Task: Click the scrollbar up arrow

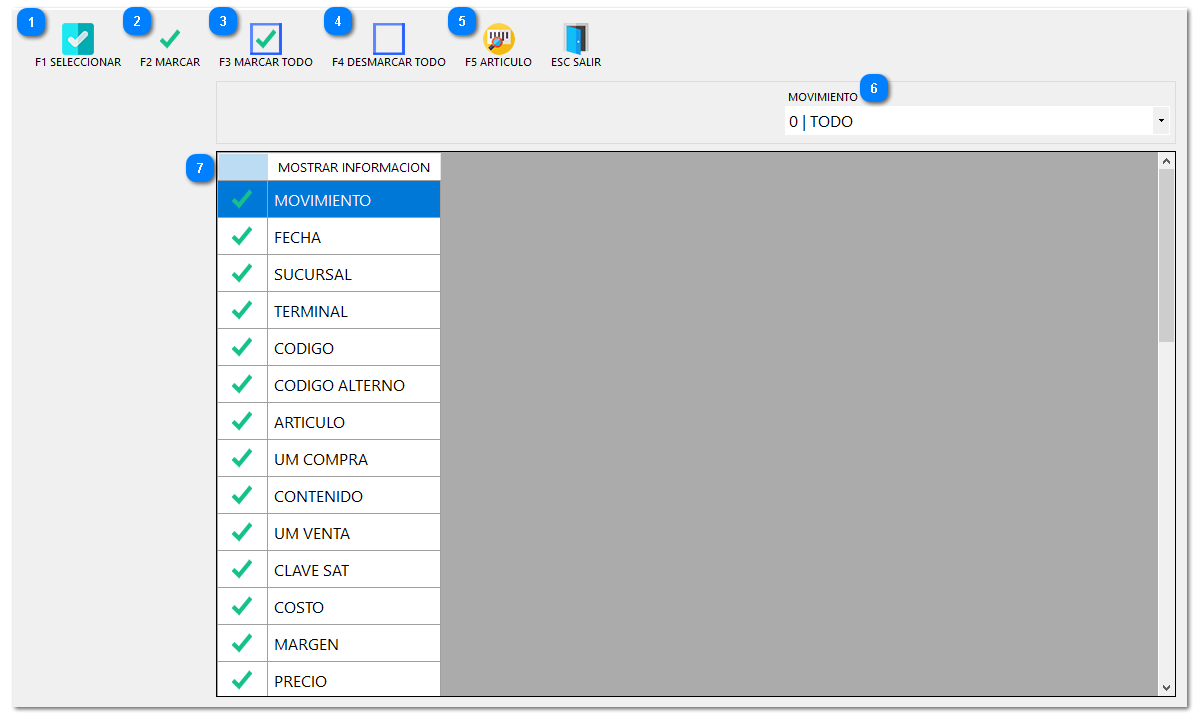Action: (1166, 160)
